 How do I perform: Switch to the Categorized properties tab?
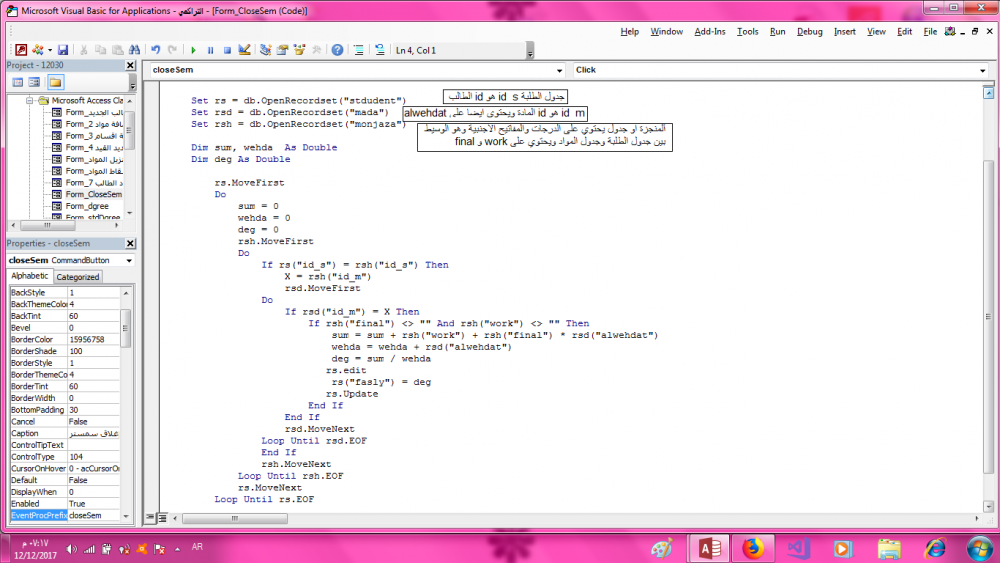point(78,277)
